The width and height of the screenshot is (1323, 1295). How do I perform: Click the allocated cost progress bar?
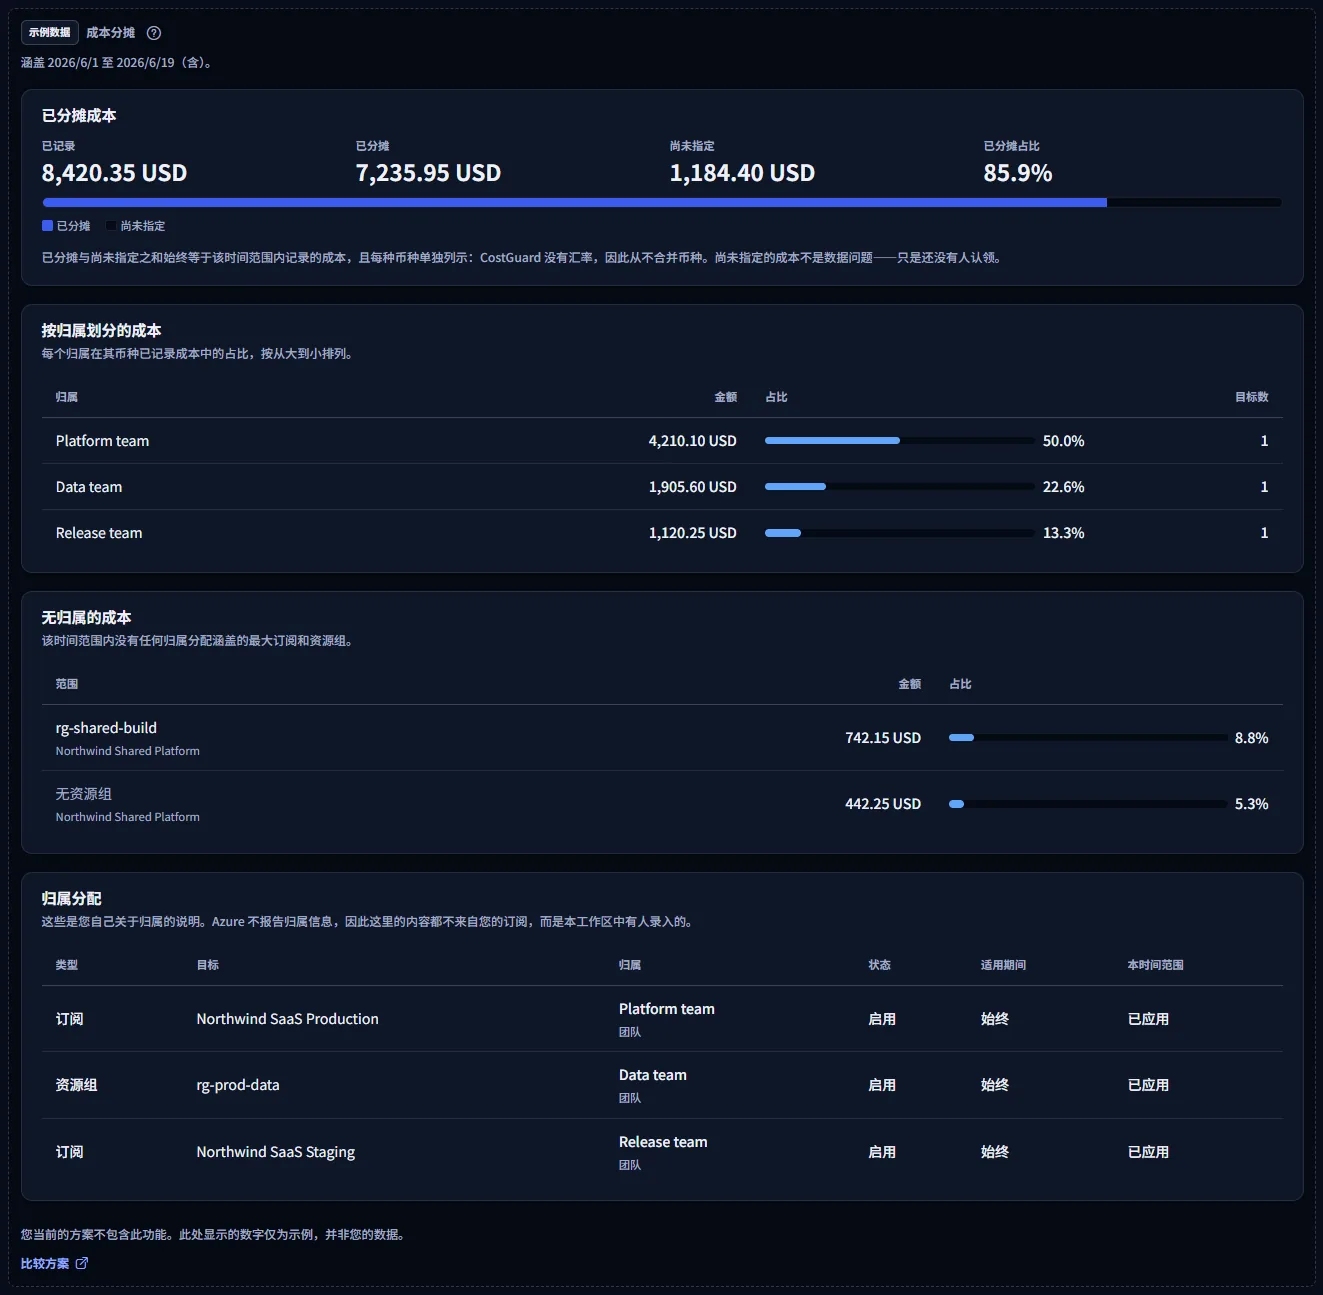point(662,202)
